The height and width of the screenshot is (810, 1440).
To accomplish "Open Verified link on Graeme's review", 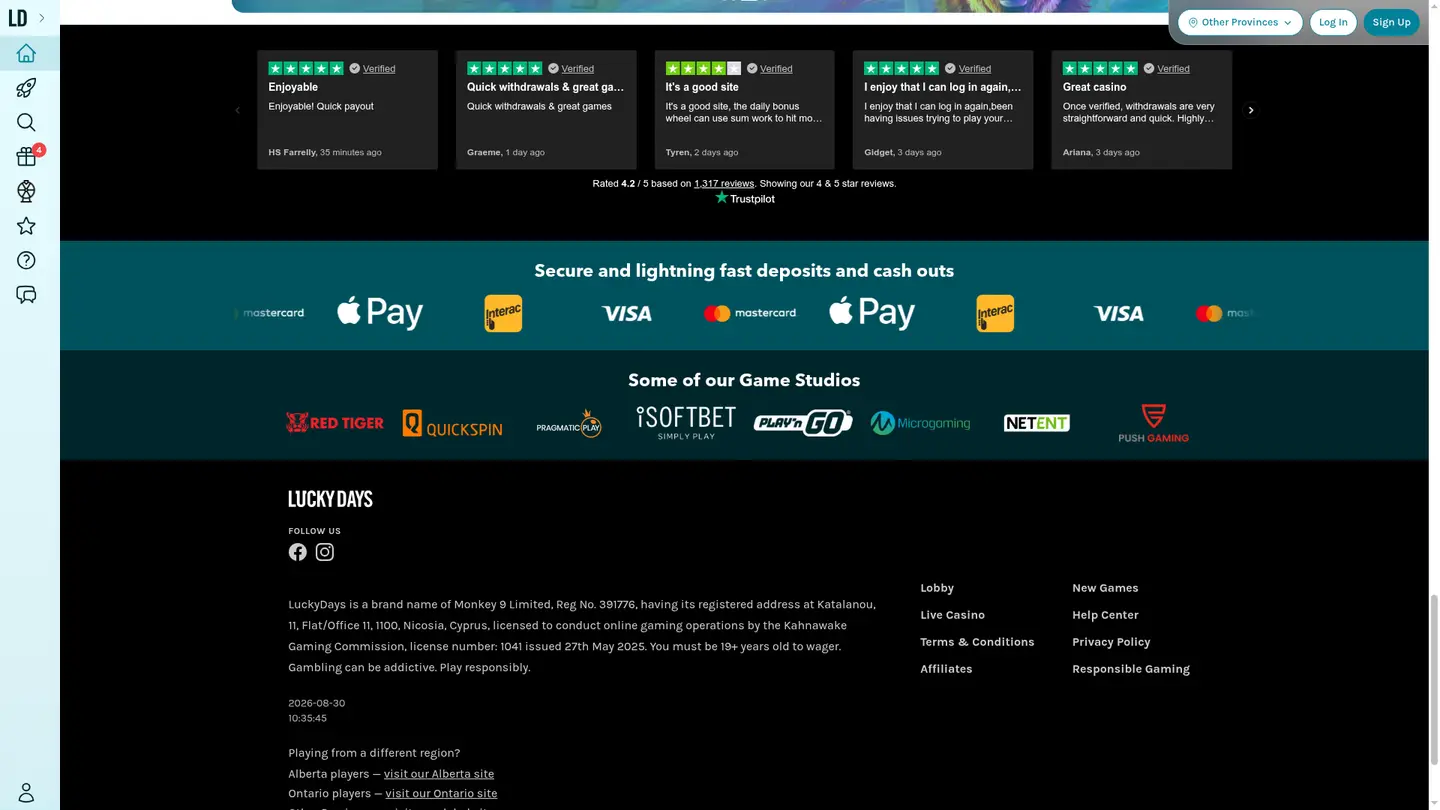I will 577,69.
